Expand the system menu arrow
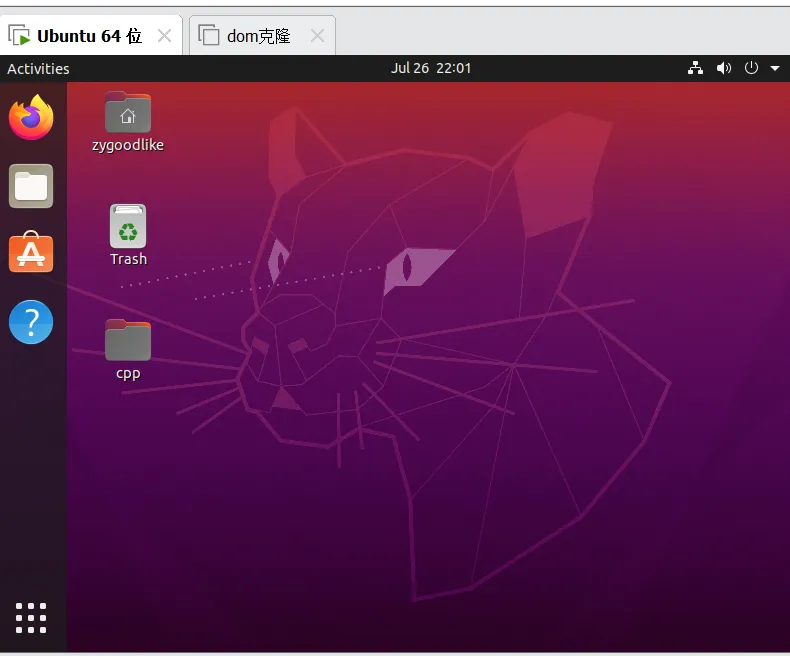Viewport: 790px width, 656px height. tap(775, 68)
